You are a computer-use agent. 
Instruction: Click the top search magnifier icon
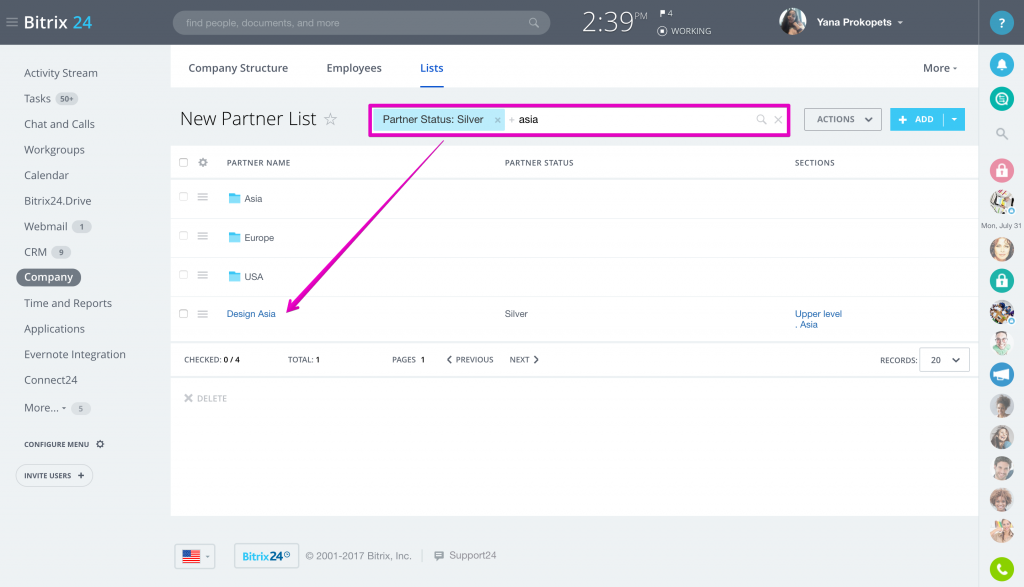pyautogui.click(x=534, y=23)
